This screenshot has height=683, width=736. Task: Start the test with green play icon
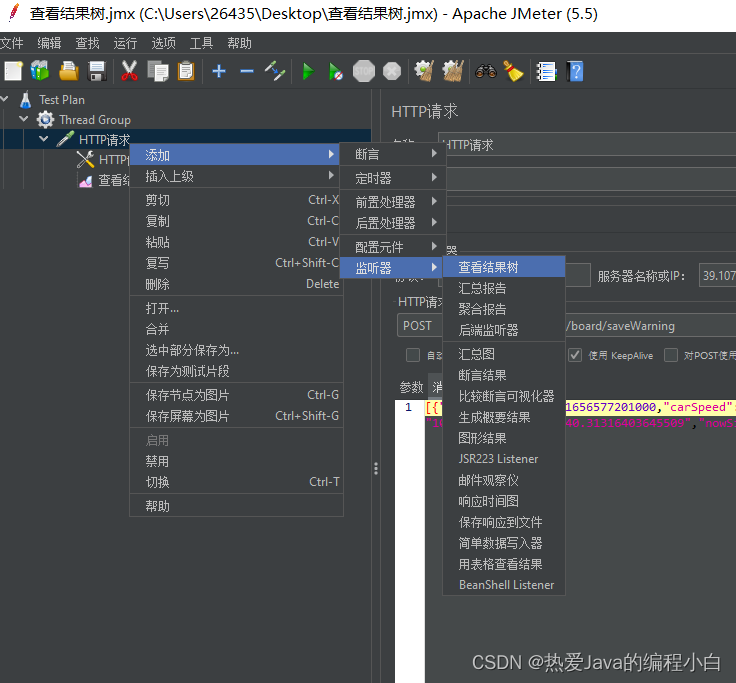308,71
